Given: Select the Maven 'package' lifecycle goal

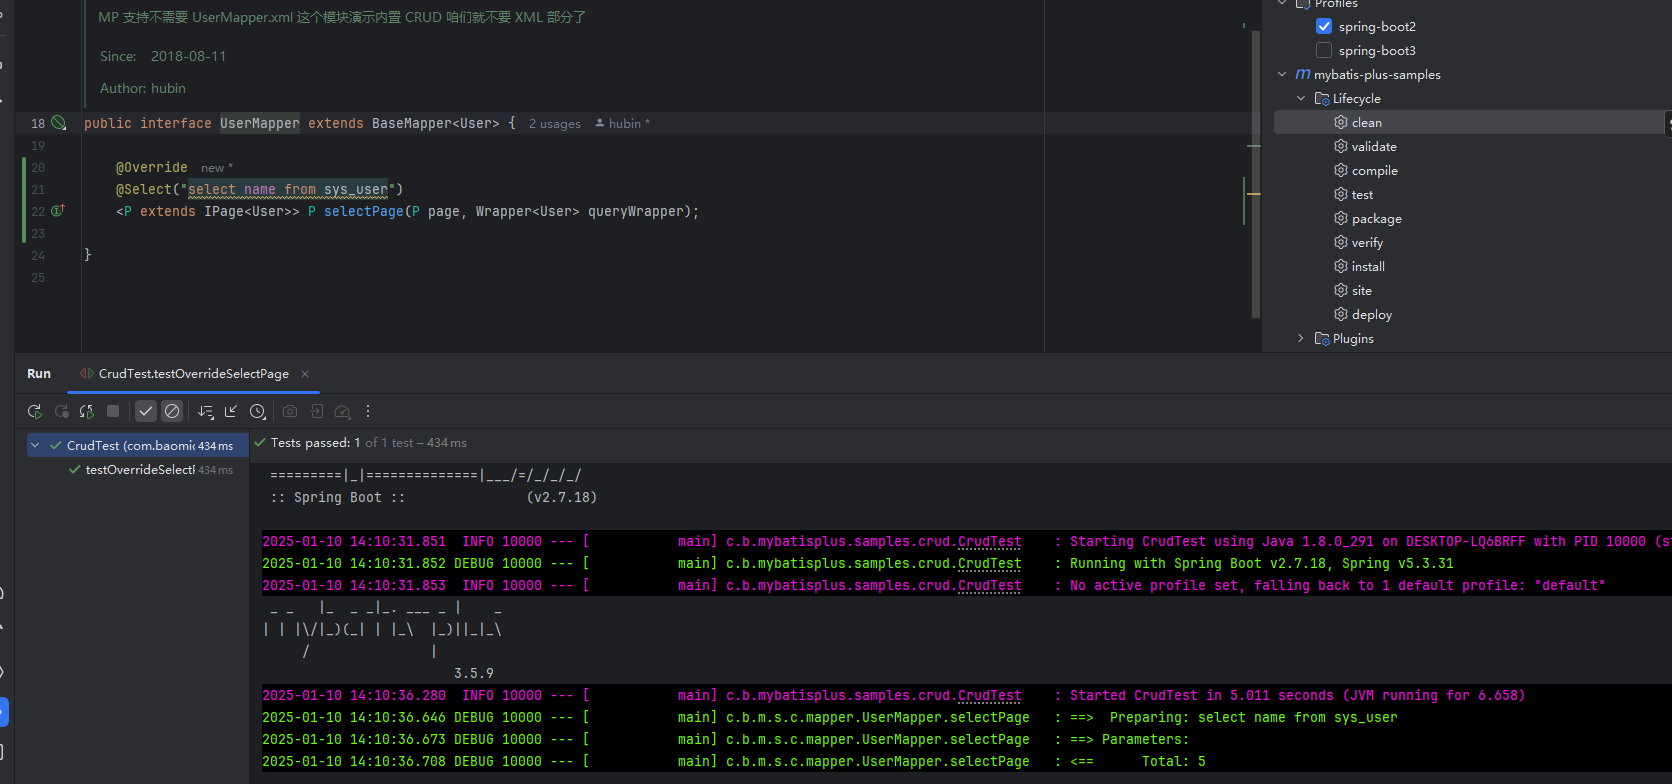Looking at the screenshot, I should coord(1376,219).
